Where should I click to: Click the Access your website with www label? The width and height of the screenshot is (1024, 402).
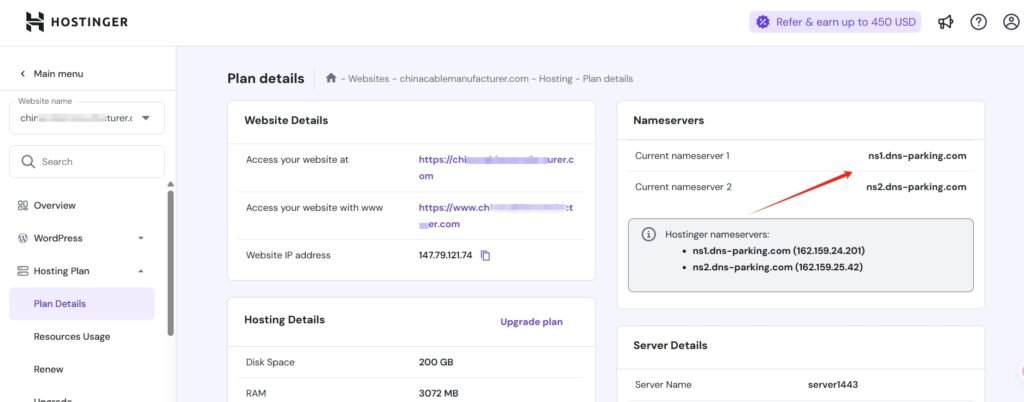[314, 208]
